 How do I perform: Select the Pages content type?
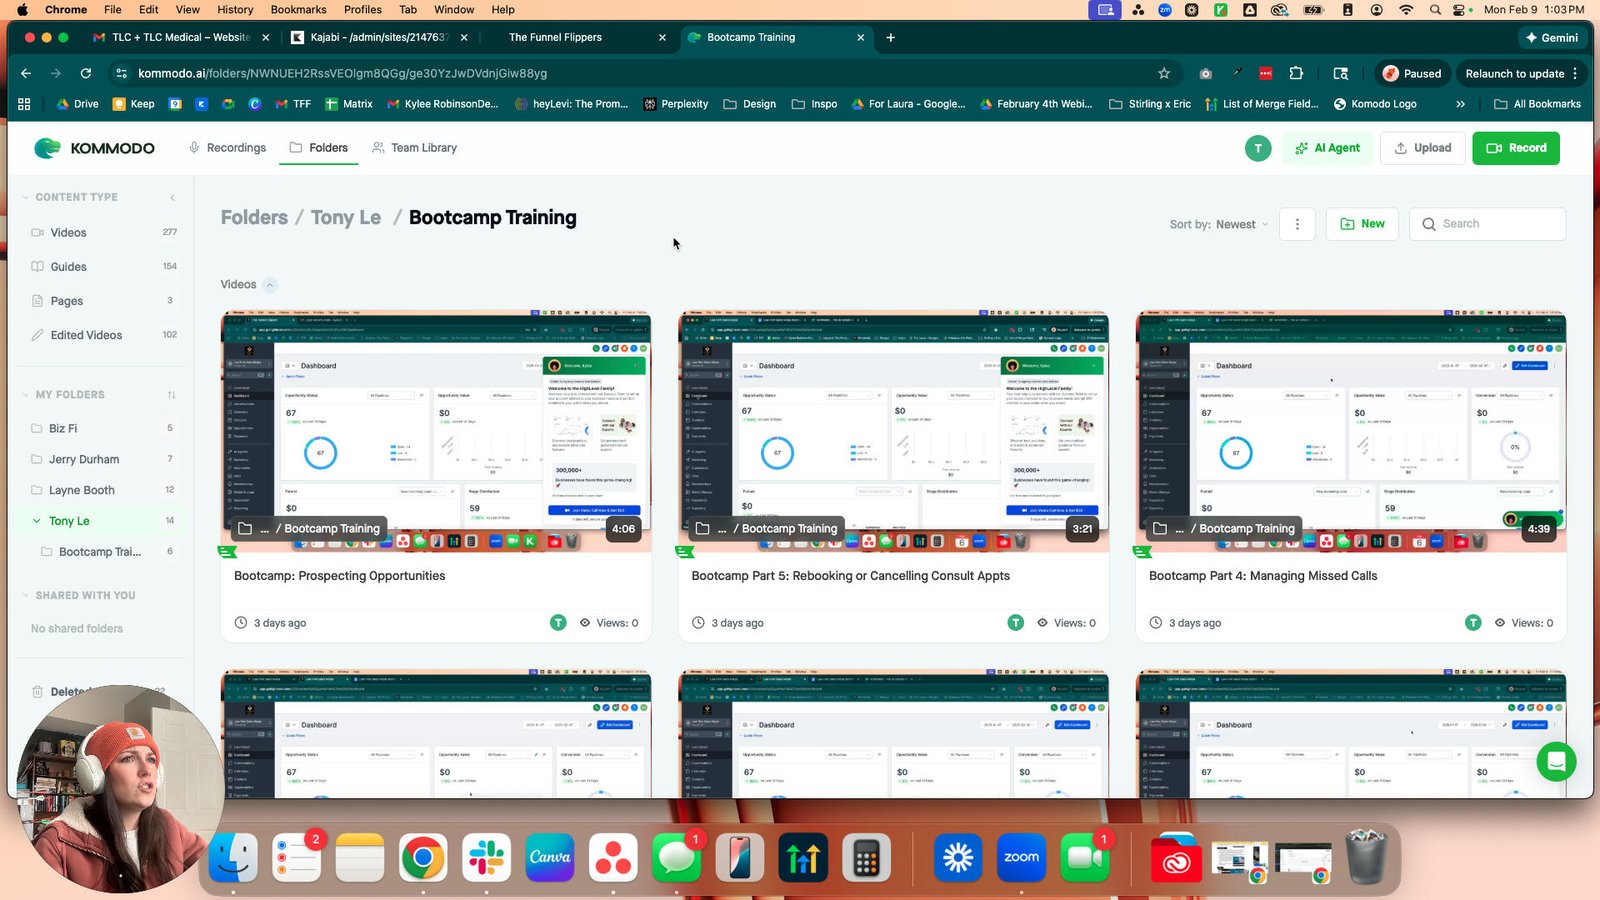coord(104,301)
